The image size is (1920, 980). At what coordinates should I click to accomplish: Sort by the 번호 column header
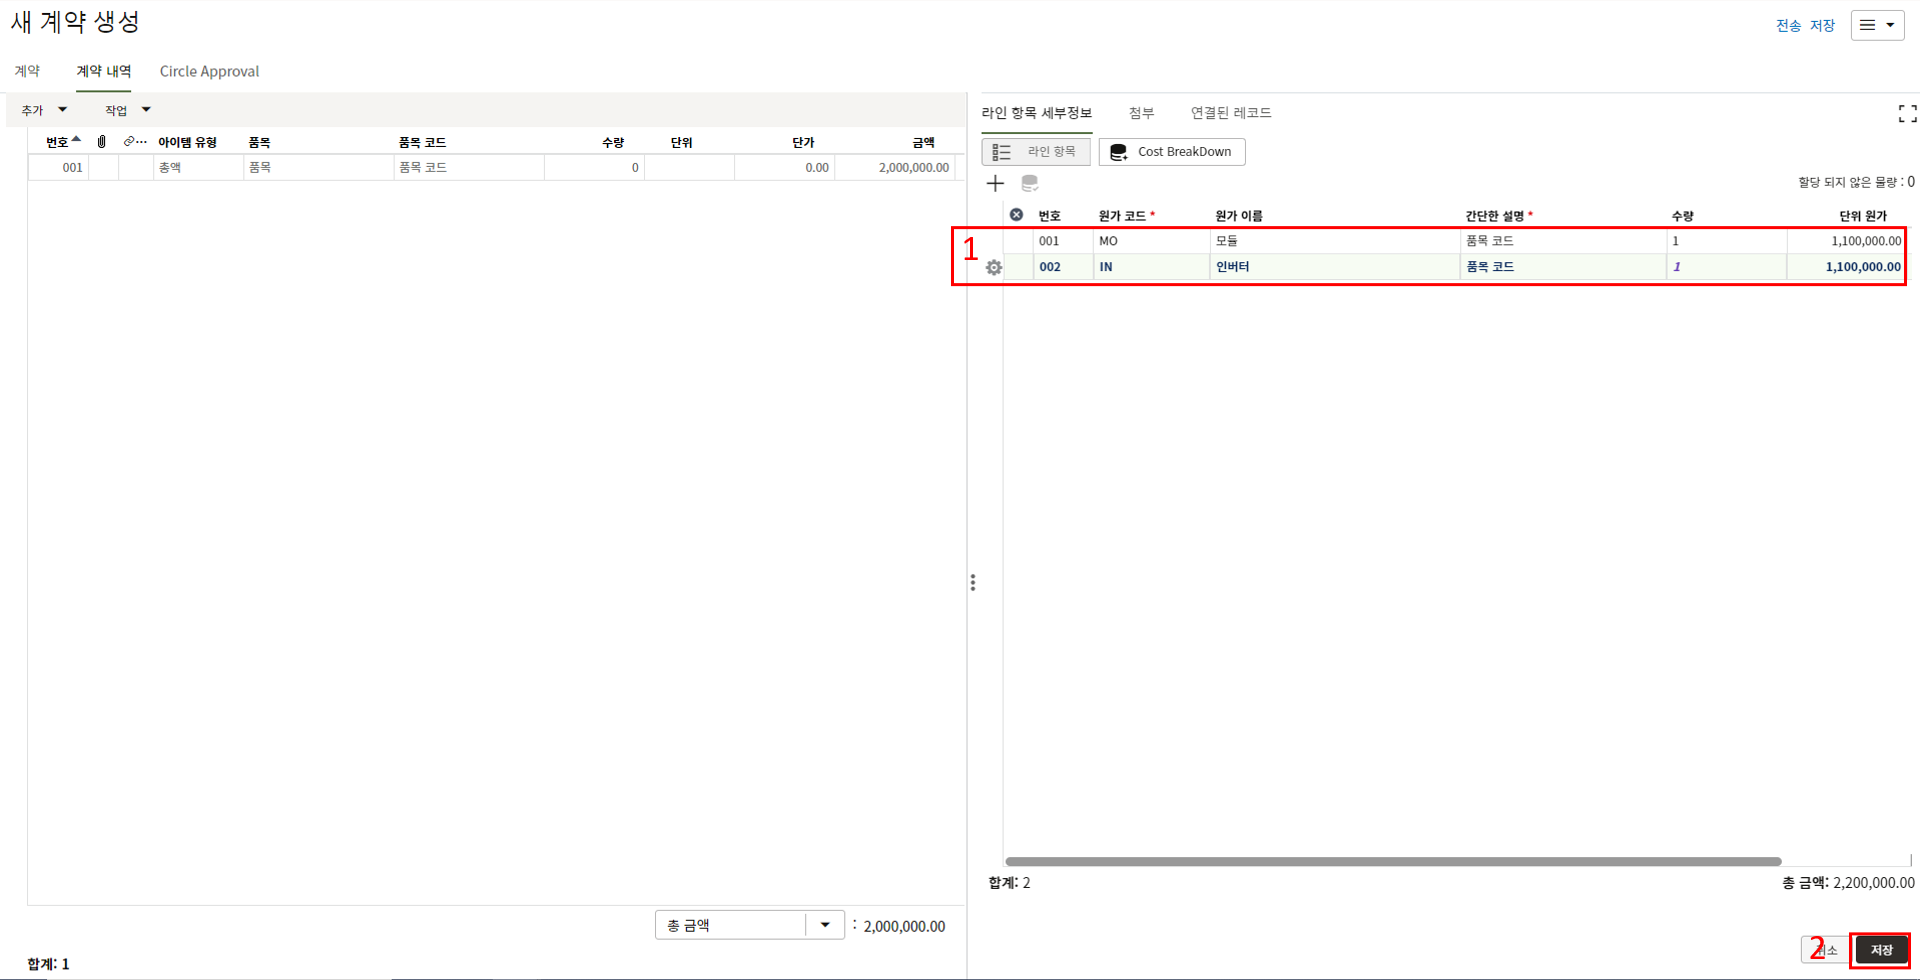coord(58,142)
